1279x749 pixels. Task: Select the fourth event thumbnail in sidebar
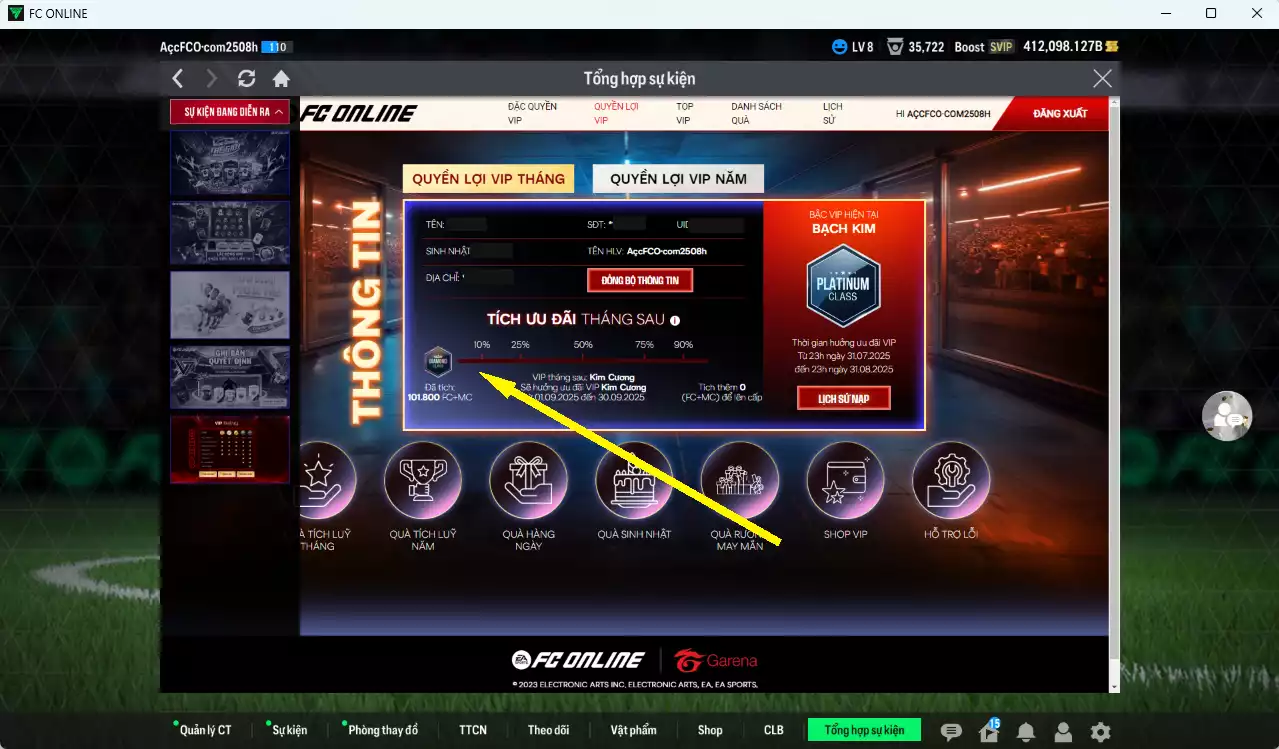[230, 376]
